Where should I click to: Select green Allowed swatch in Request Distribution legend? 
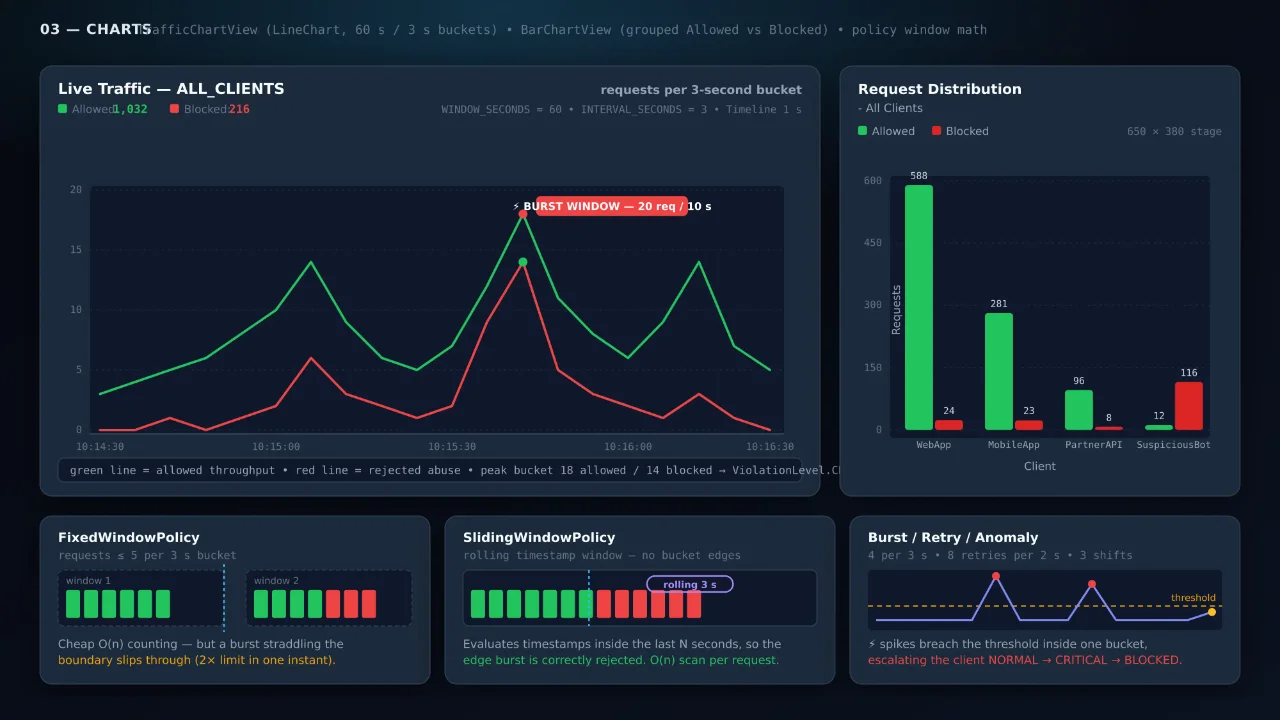coord(863,131)
